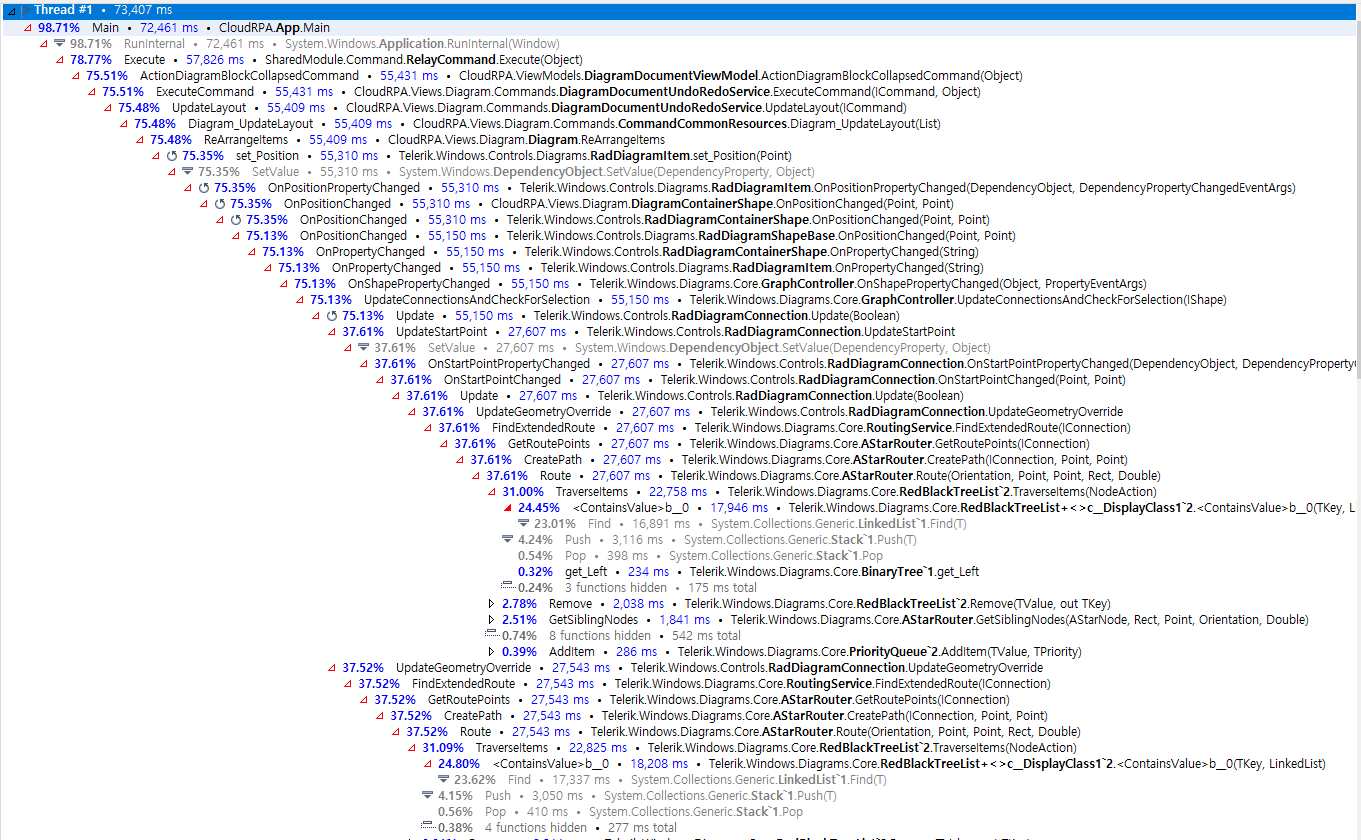This screenshot has width=1361, height=840.
Task: Click system-function icon on Push 4.15% row
Action: 427,795
